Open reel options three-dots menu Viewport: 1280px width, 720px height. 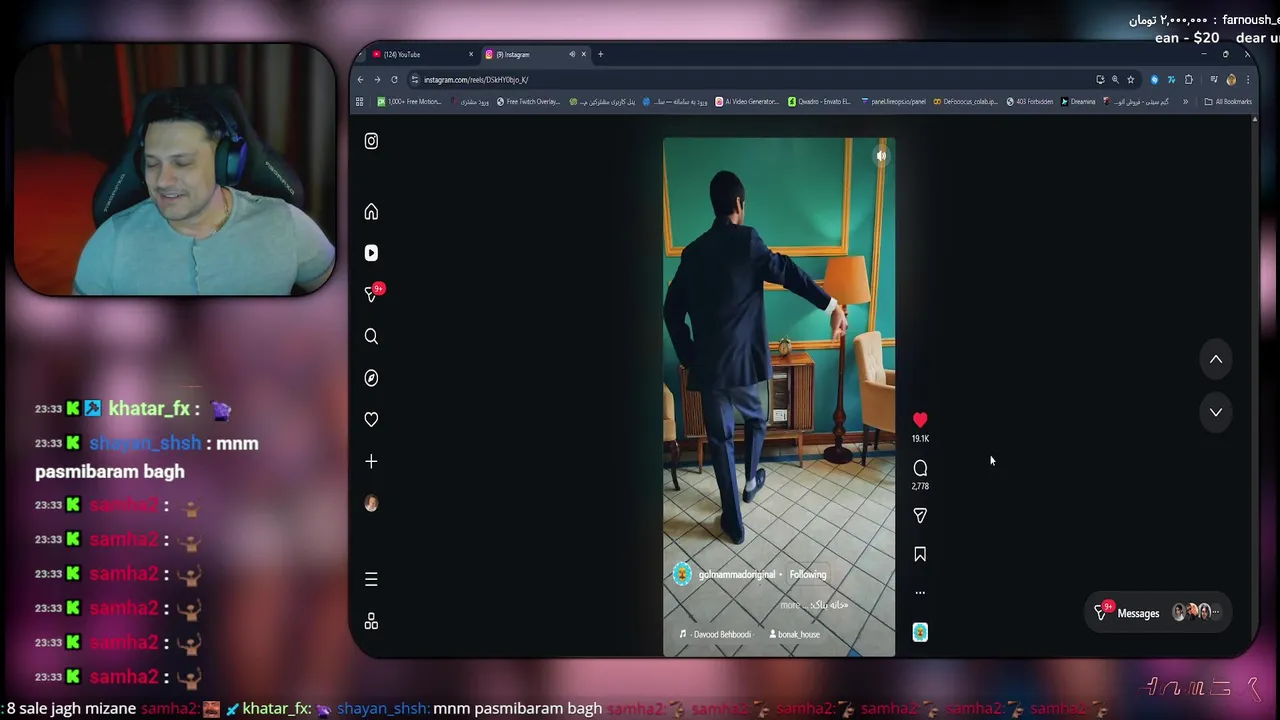click(x=920, y=592)
